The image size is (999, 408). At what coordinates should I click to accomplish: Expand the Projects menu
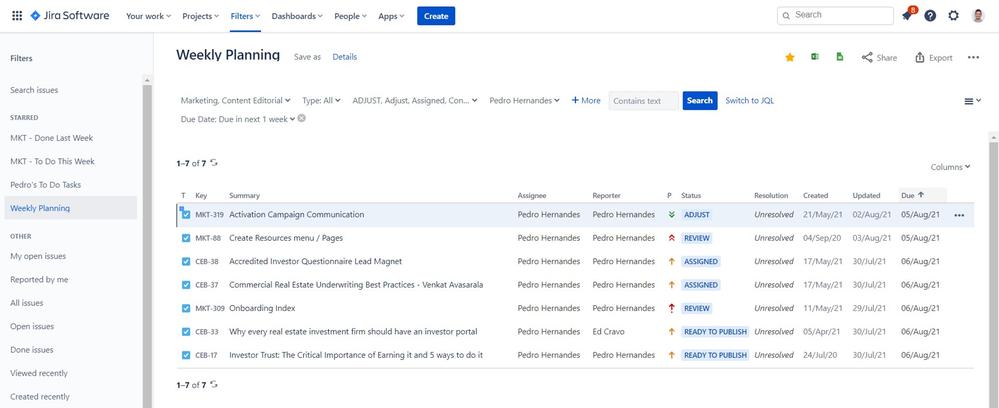(x=200, y=16)
